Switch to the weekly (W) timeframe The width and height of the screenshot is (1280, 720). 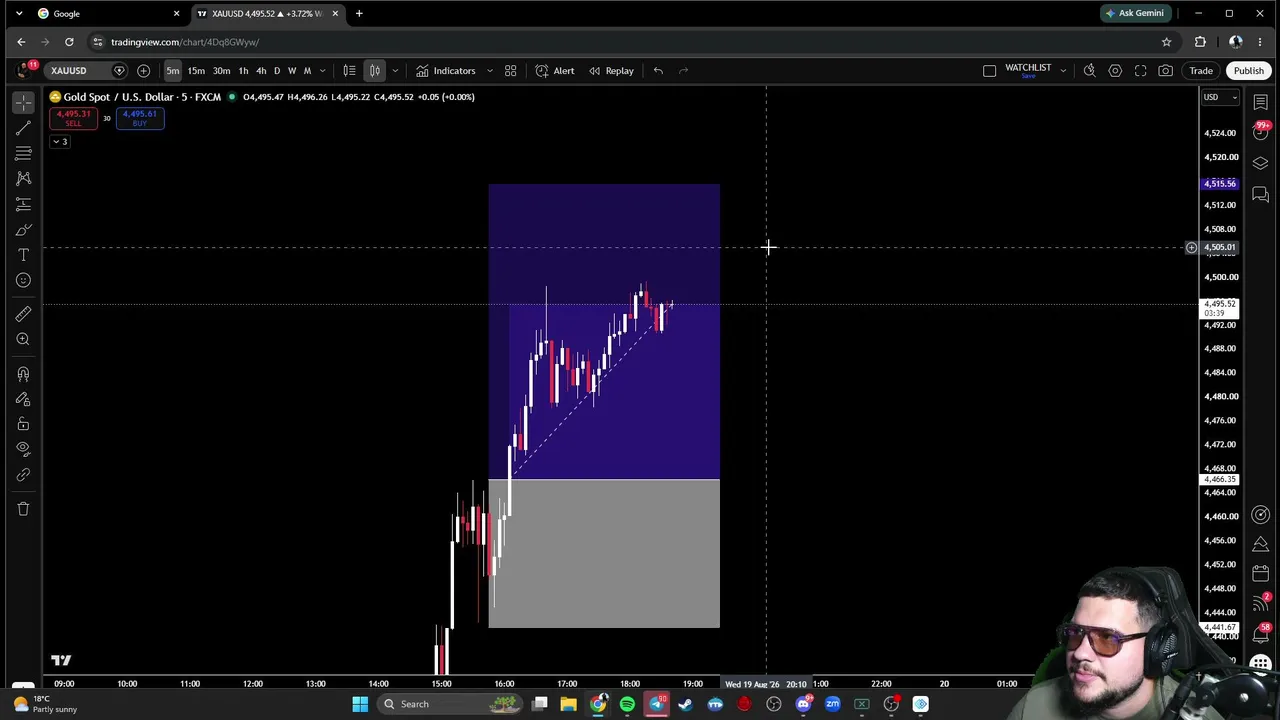point(292,71)
